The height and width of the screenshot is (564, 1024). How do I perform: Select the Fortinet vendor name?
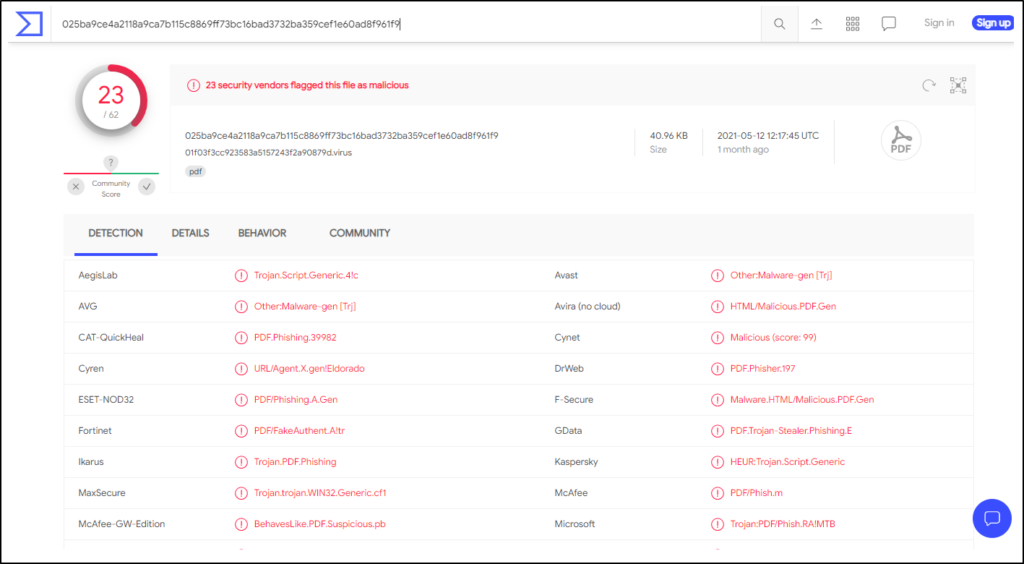click(x=95, y=431)
